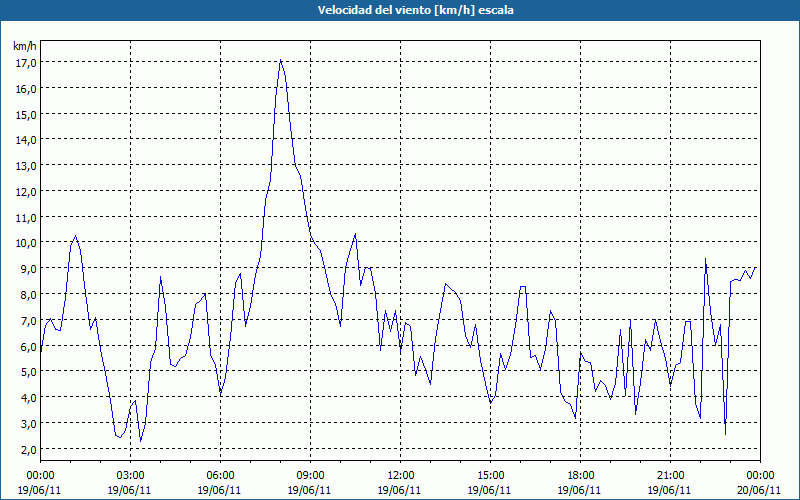Click the 16,0 Y-axis value
This screenshot has height=500, width=800.
[25, 89]
